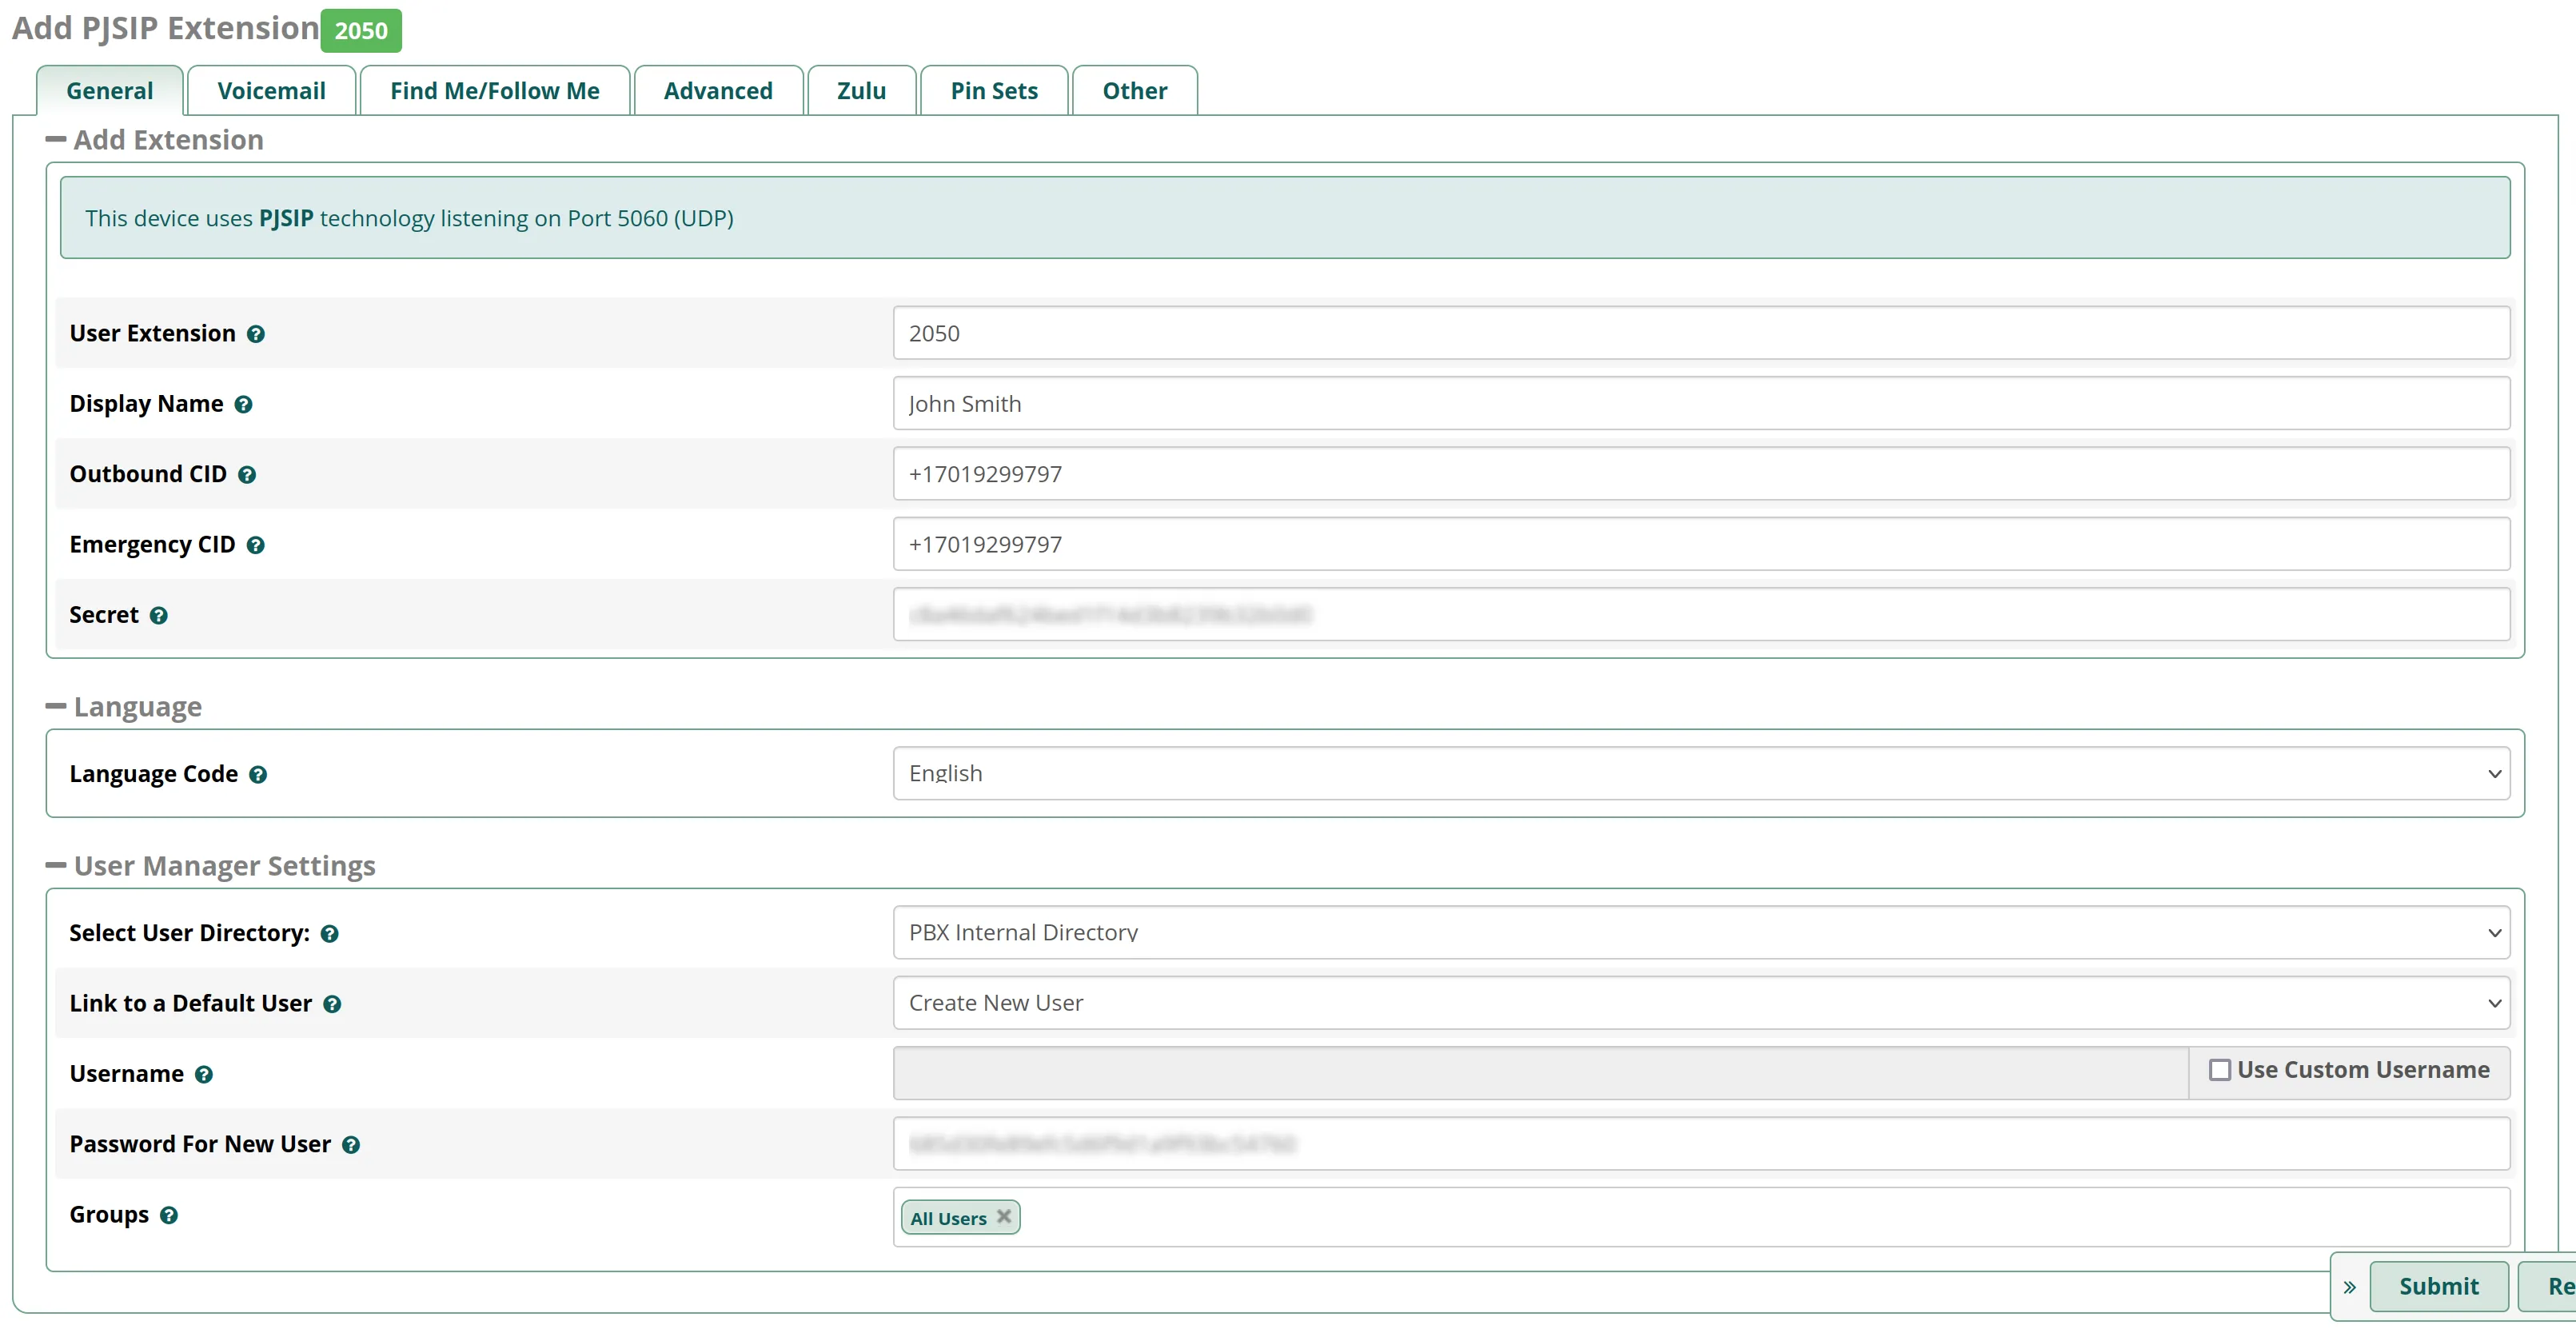
Task: Click the Username help icon
Action: [x=205, y=1075]
